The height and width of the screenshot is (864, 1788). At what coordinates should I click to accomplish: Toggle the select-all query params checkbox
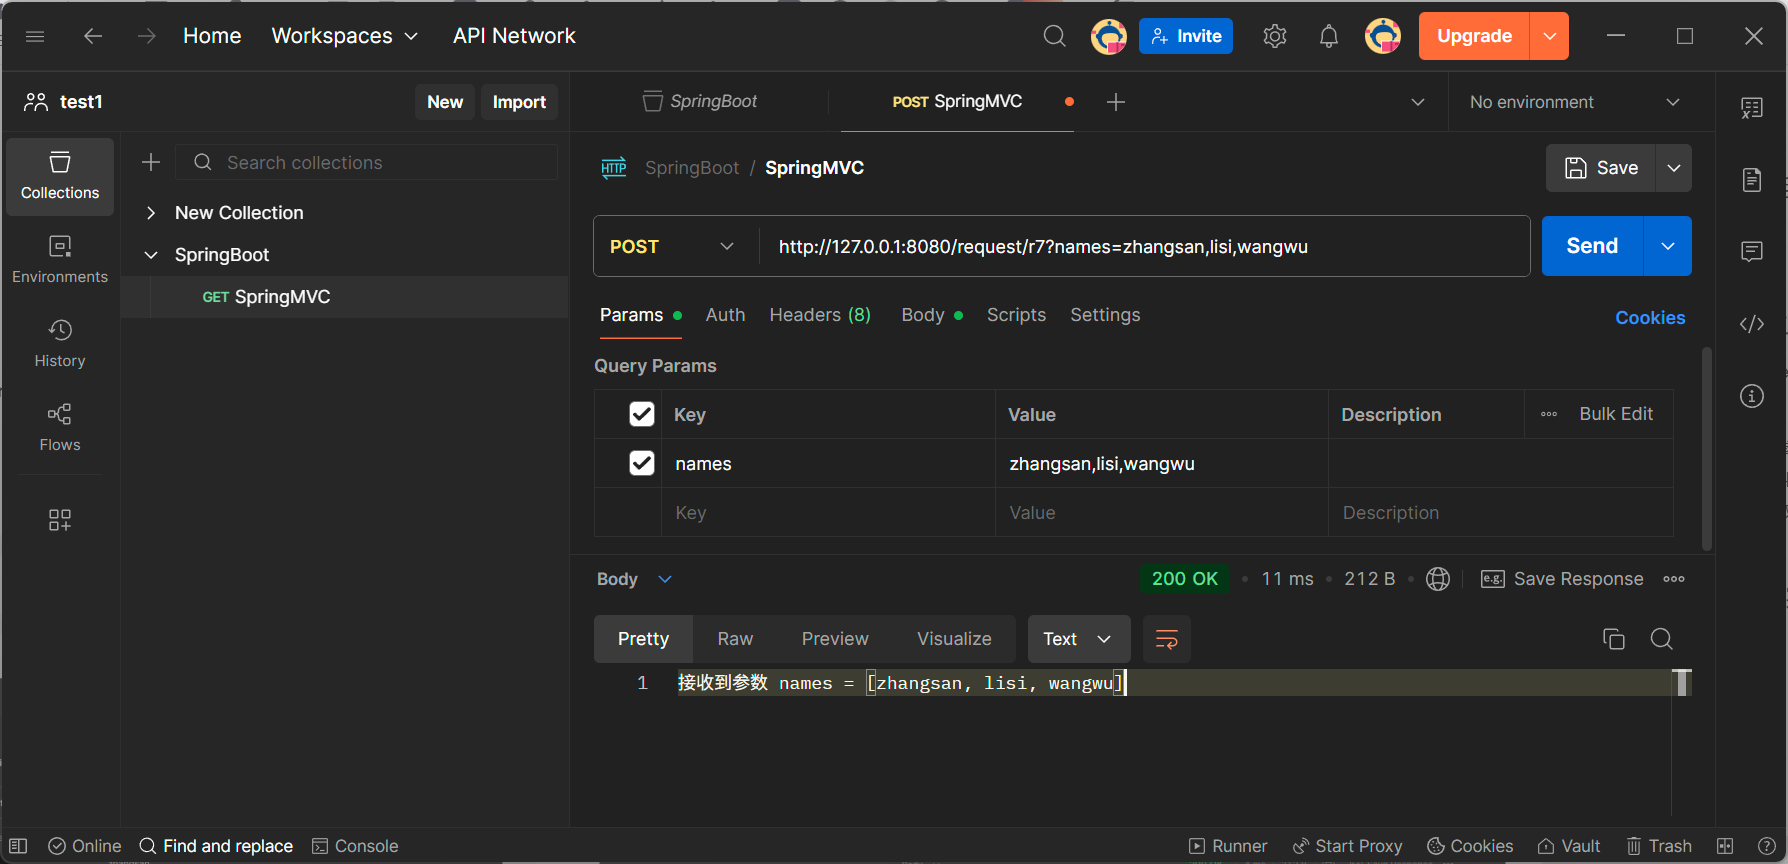(642, 414)
